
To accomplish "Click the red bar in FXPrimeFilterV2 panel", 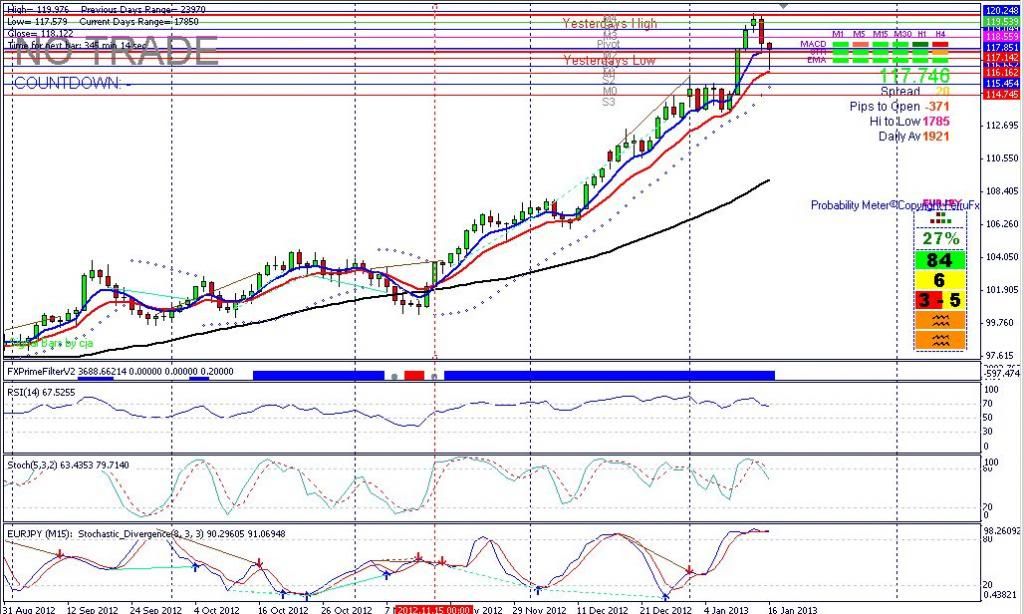I will (414, 375).
